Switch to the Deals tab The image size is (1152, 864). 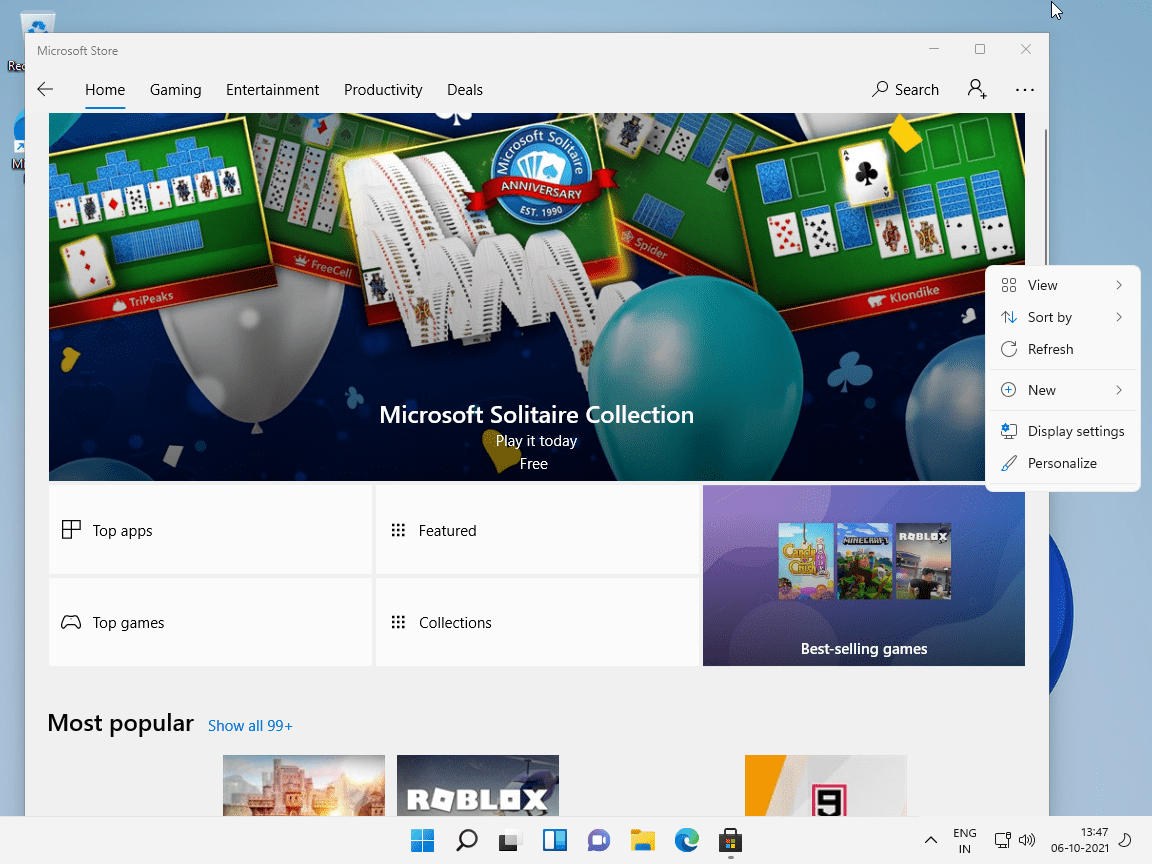click(x=465, y=90)
